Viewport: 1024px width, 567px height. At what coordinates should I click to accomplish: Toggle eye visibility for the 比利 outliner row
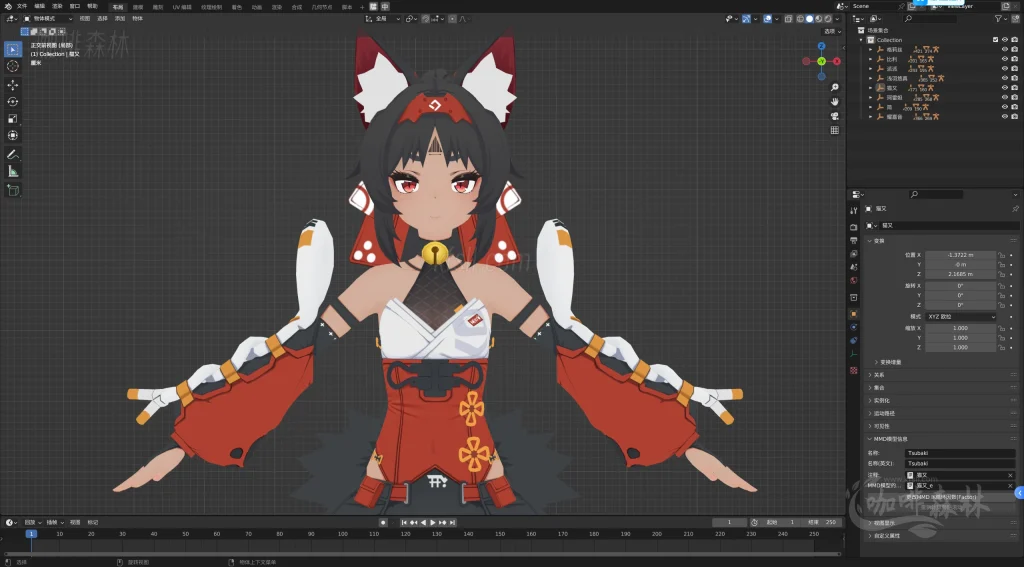[x=1005, y=59]
